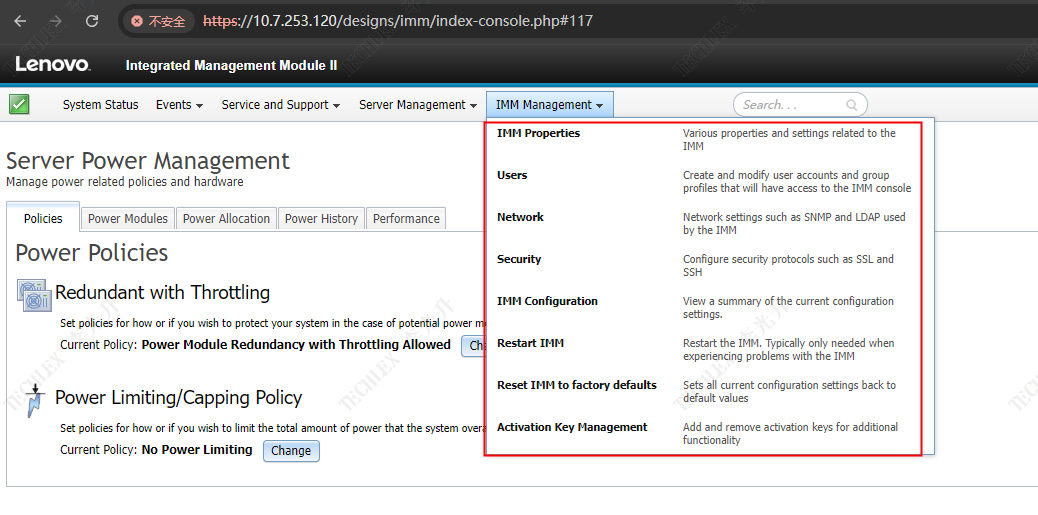Select Users menu entry
Viewport: 1038px width, 515px height.
tap(512, 175)
